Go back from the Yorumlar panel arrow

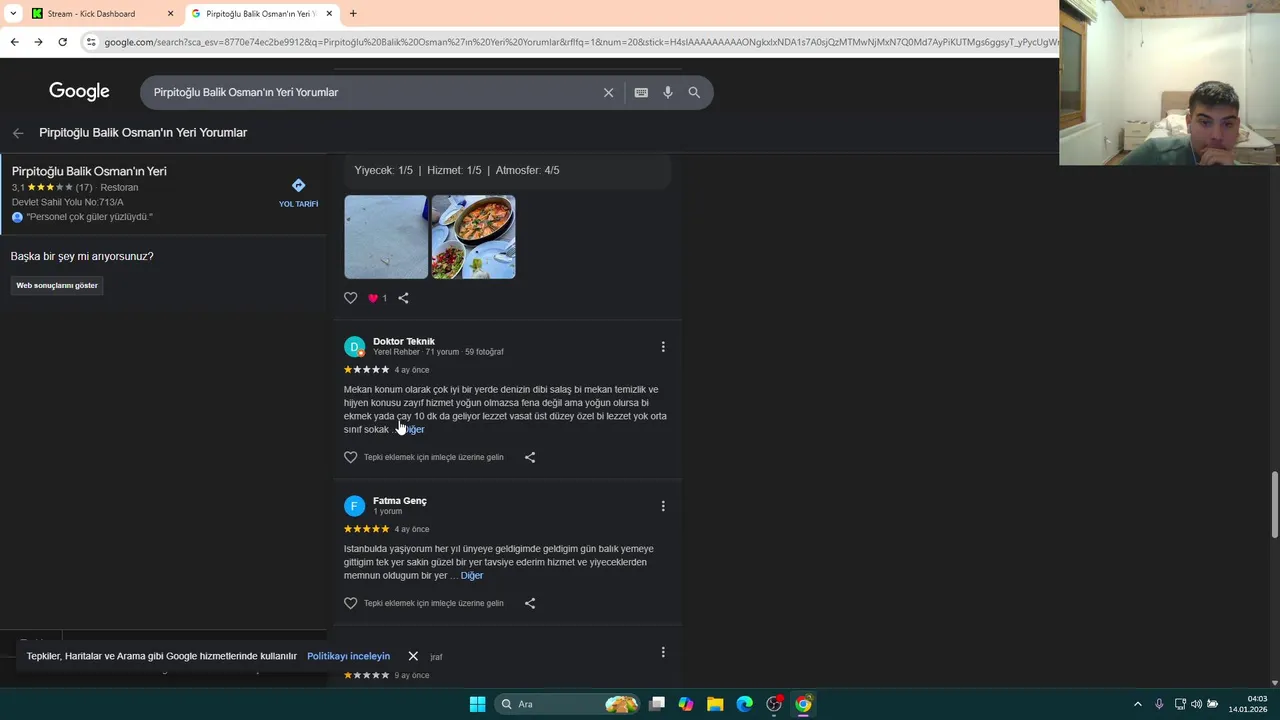click(x=18, y=133)
